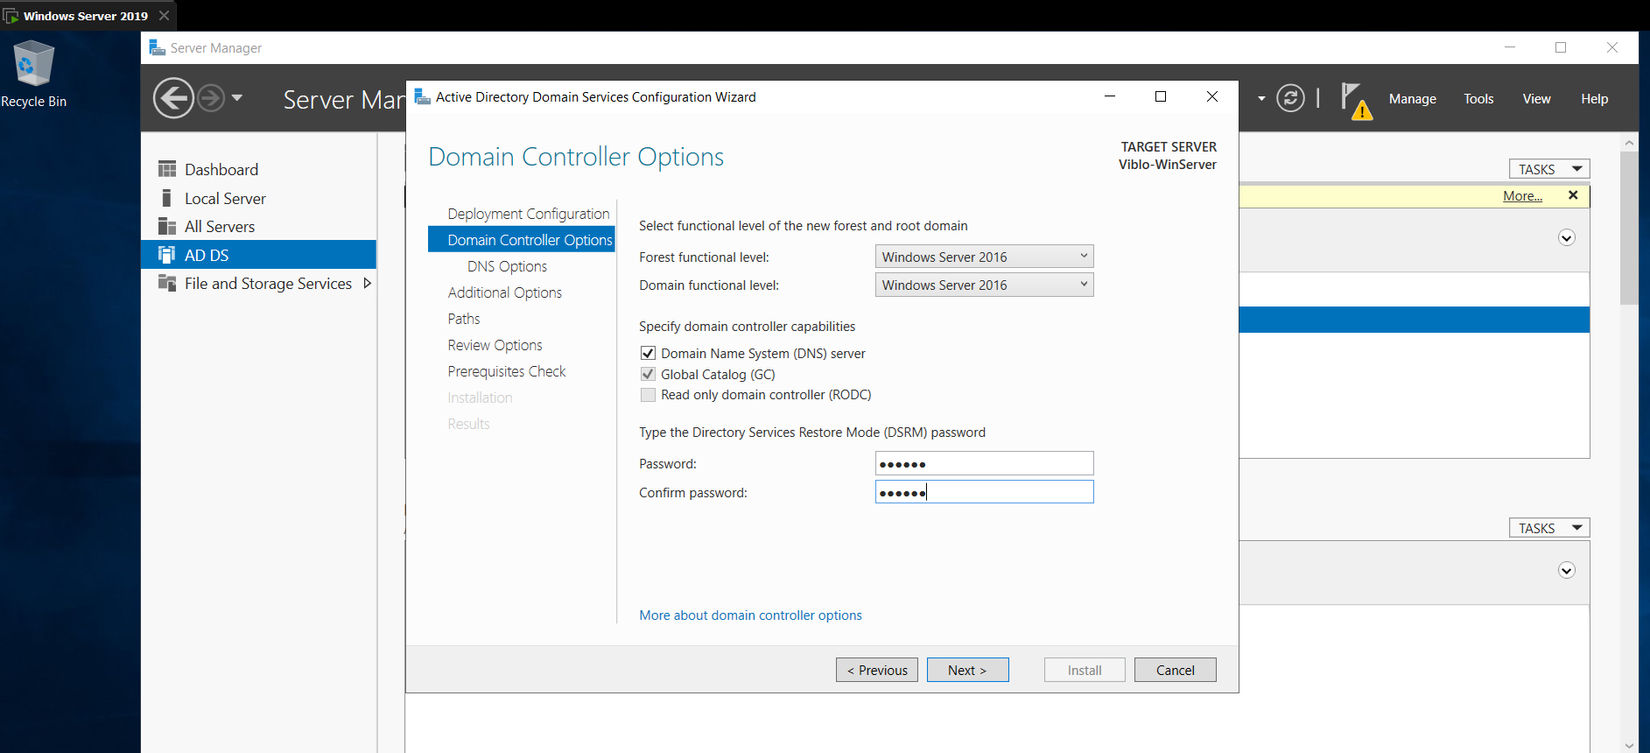Click the File and Storage Services icon

(167, 284)
